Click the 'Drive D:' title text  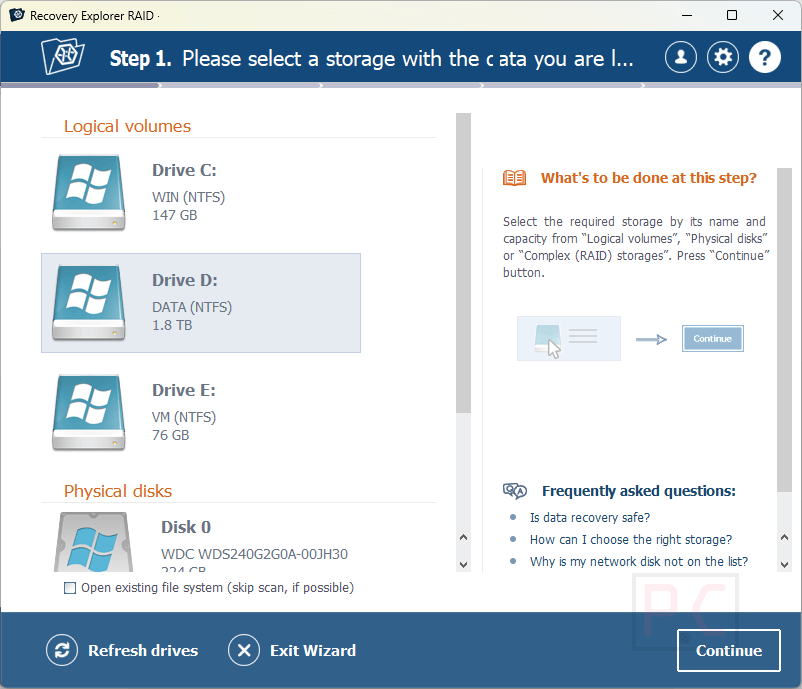[x=185, y=280]
